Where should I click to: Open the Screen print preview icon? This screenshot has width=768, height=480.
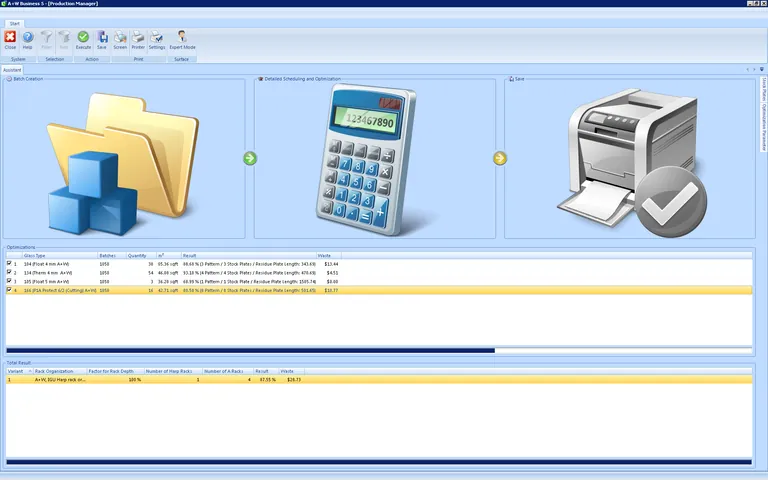click(x=120, y=40)
